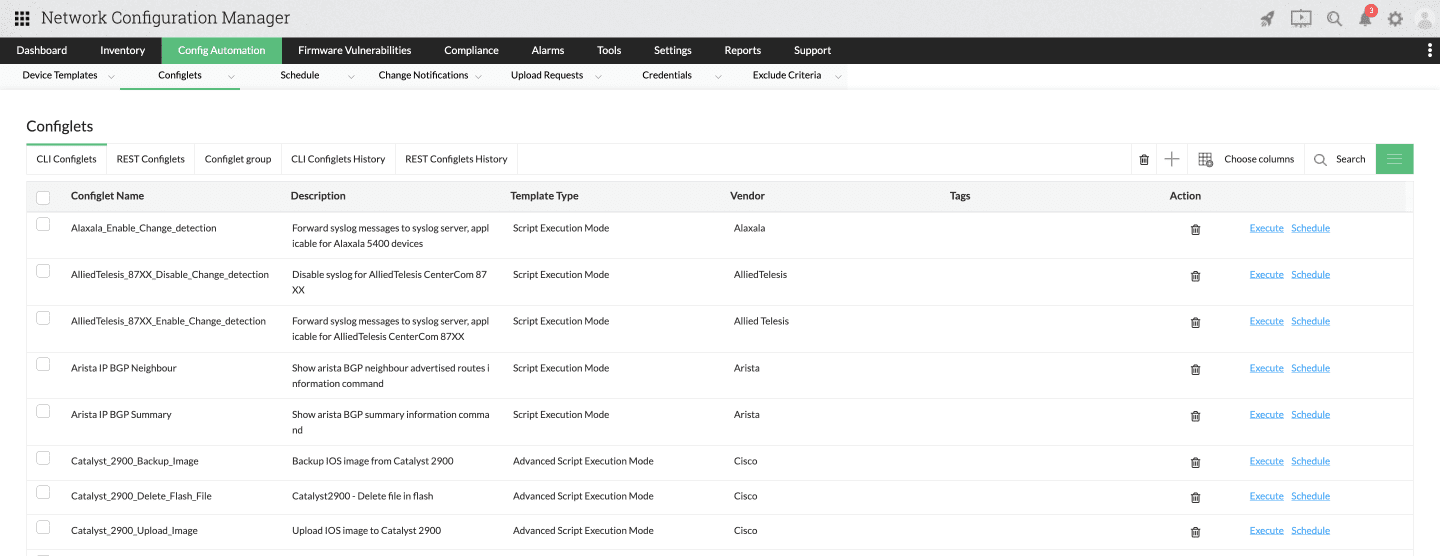Expand the Device Templates dropdown arrow
Screen dimensions: 1440x556
111,76
